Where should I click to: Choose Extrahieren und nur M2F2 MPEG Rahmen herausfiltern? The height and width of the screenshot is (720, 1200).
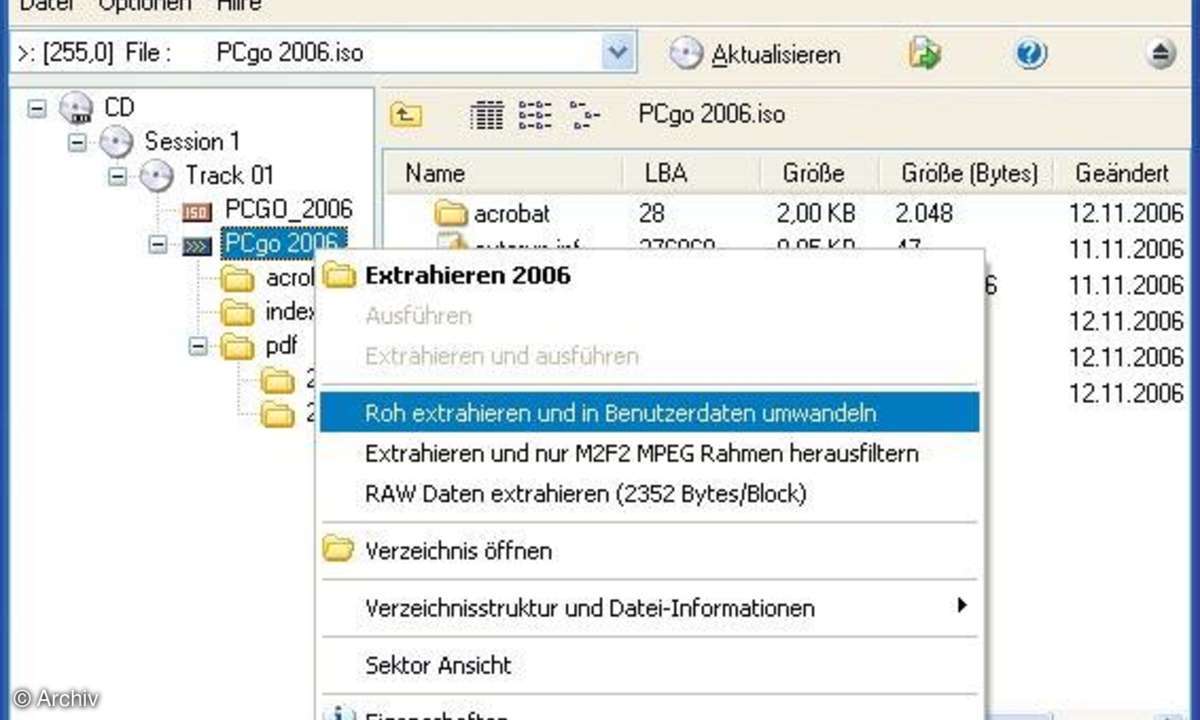648,453
